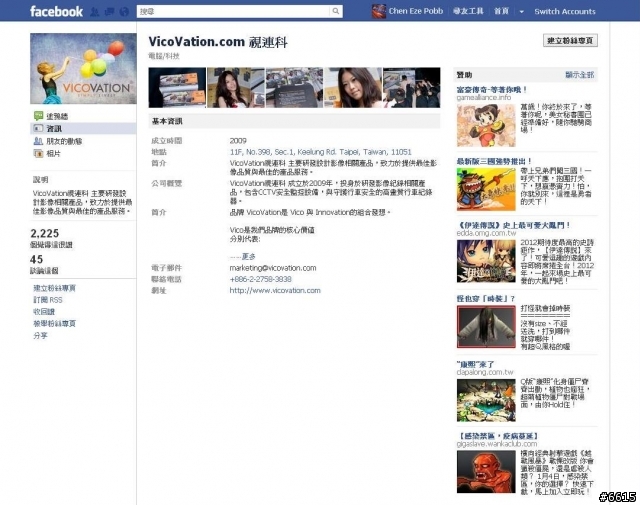Image resolution: width=640 pixels, height=505 pixels.
Task: Click the create fan page button at top right
Action: 570,40
